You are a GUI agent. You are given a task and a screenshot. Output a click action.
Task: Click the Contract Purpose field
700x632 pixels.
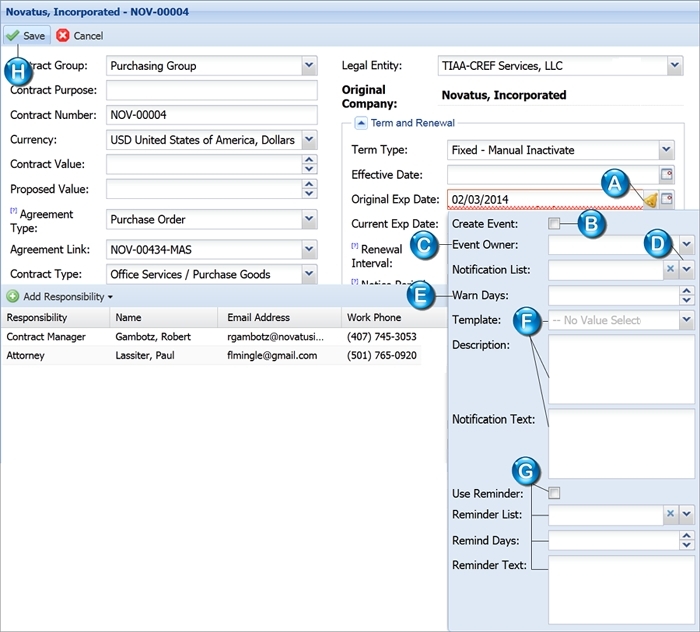pos(212,90)
